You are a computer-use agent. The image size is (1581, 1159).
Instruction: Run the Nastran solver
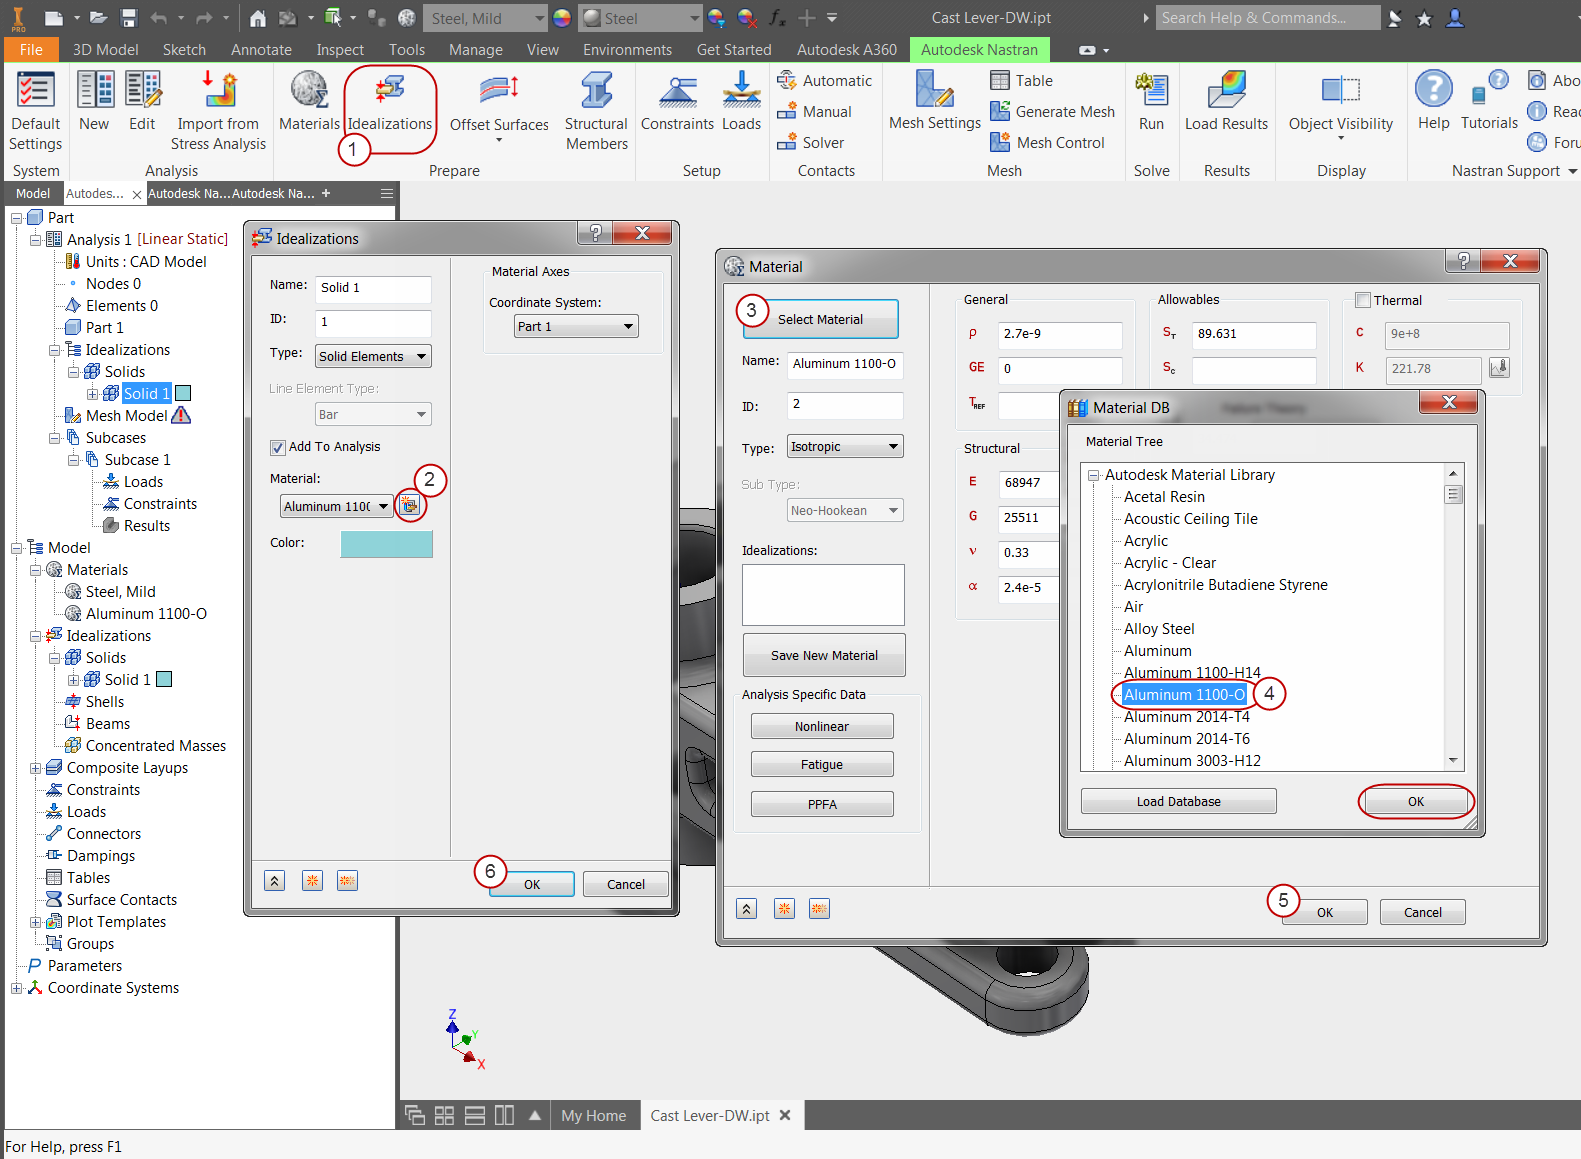(x=1151, y=101)
